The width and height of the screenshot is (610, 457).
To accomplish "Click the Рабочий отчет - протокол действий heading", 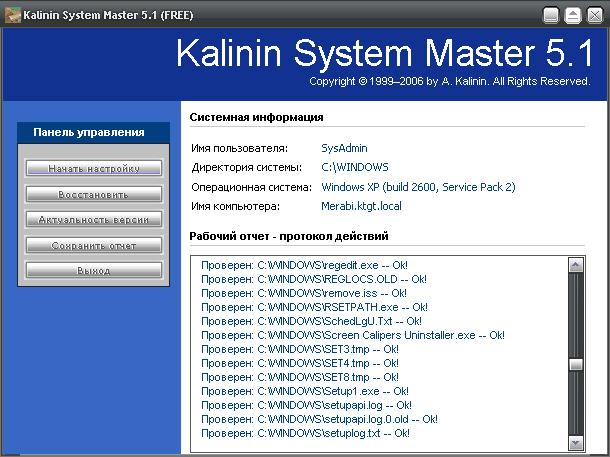I will 289,236.
